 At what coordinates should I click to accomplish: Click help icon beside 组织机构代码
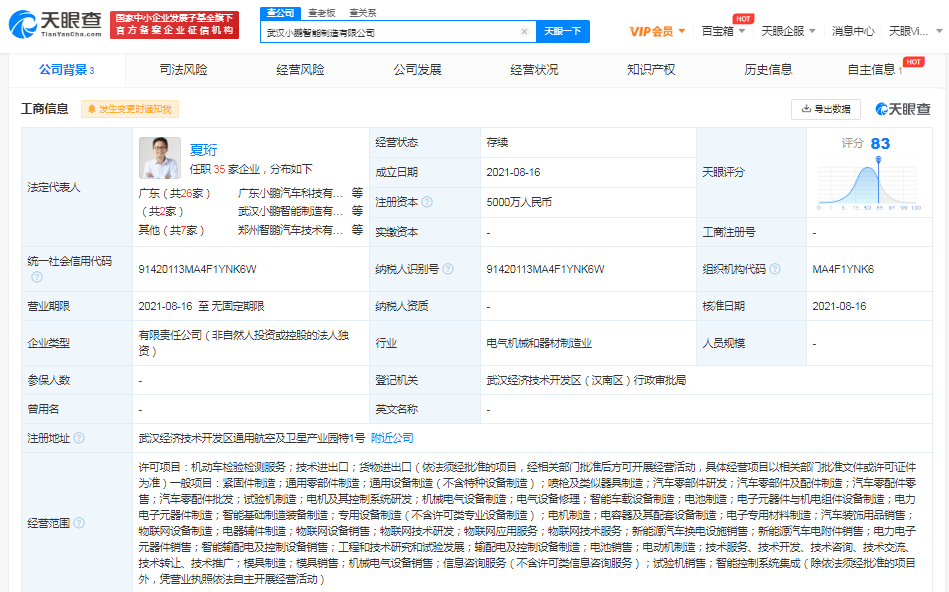774,270
